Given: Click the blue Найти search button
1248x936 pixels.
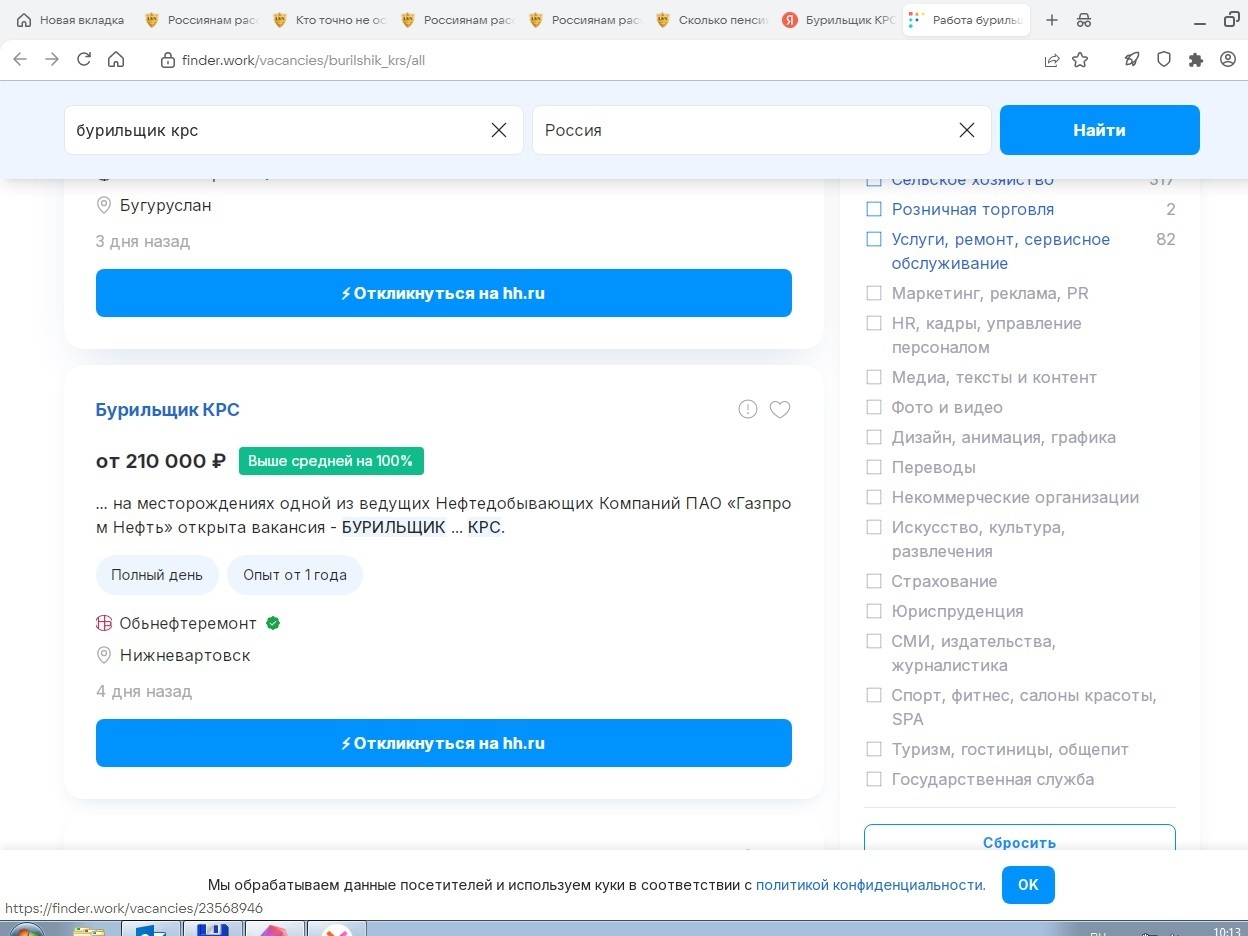Looking at the screenshot, I should pos(1100,130).
